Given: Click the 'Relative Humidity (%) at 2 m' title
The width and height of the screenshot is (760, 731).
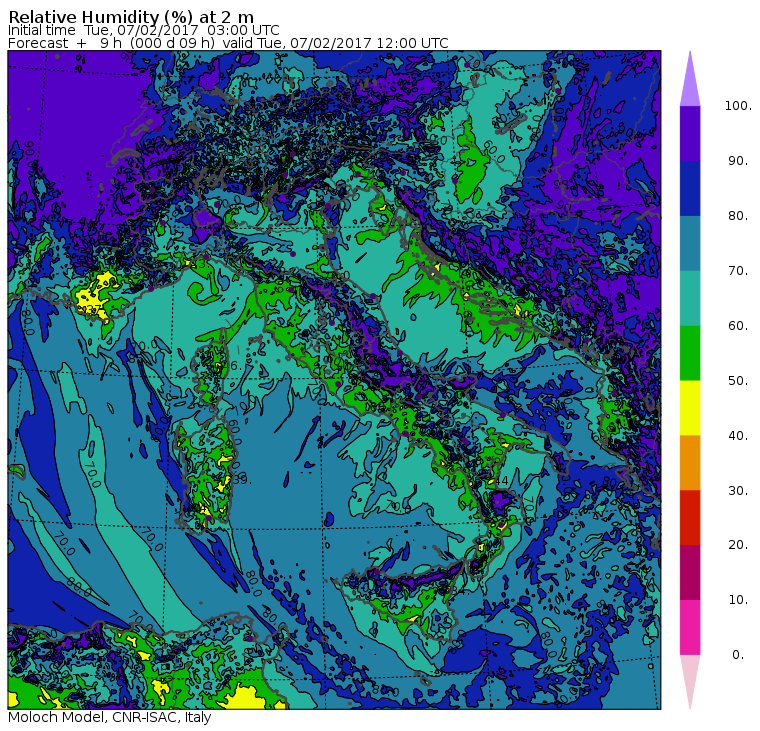Looking at the screenshot, I should point(131,17).
